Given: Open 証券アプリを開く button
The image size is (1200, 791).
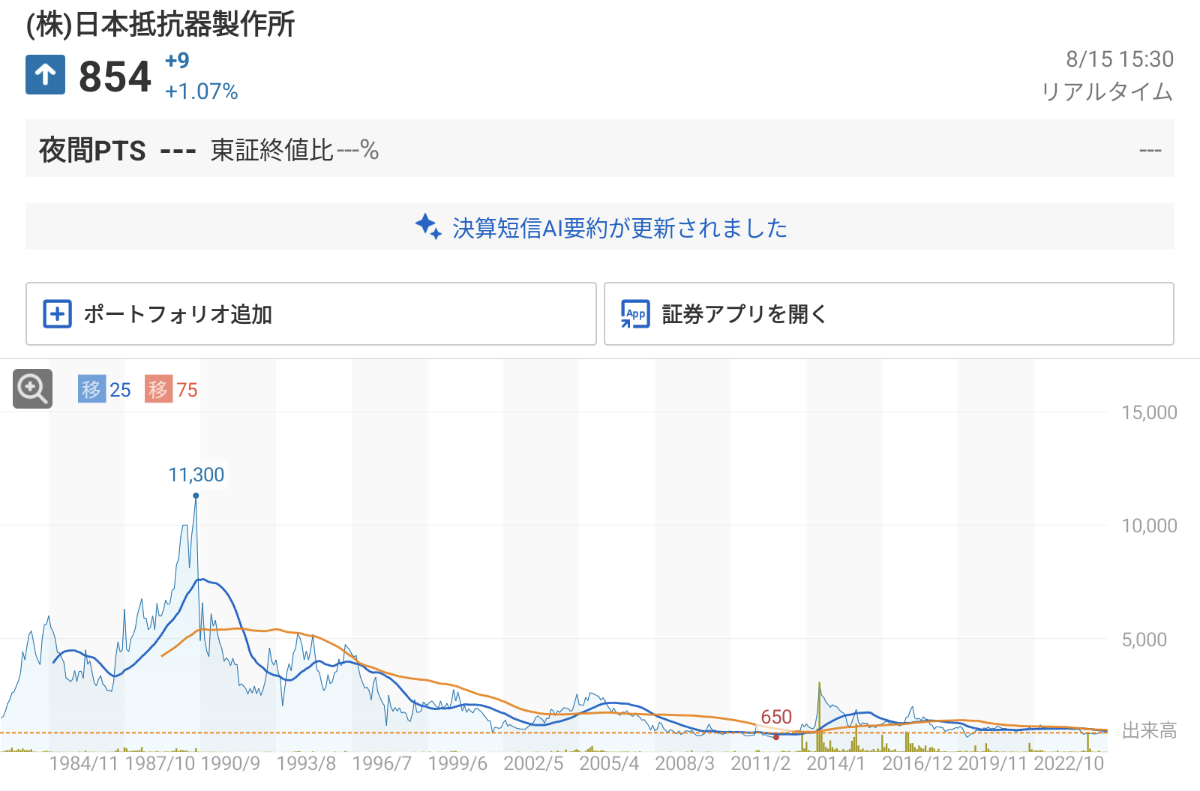Looking at the screenshot, I should 888,314.
